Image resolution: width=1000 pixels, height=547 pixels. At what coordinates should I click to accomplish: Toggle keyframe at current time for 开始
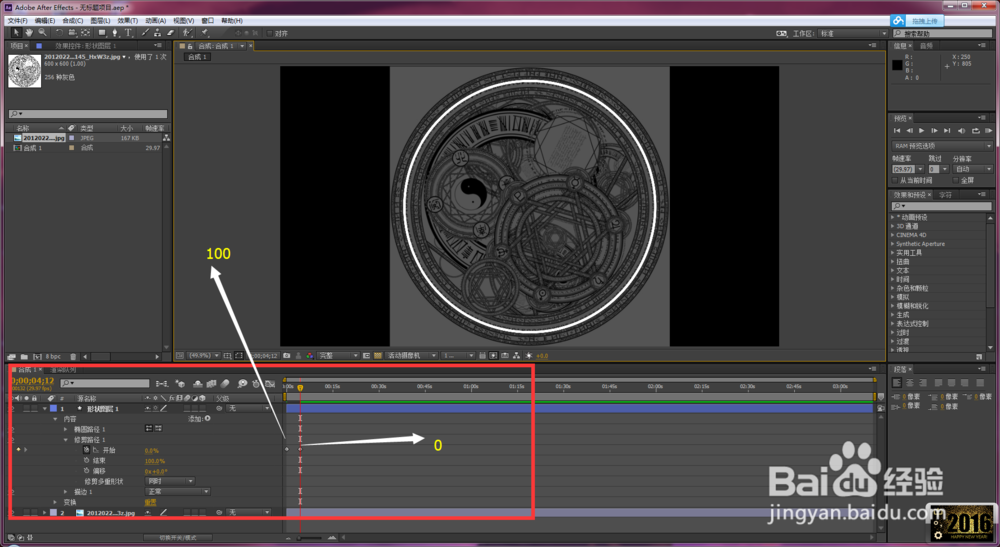(x=18, y=449)
